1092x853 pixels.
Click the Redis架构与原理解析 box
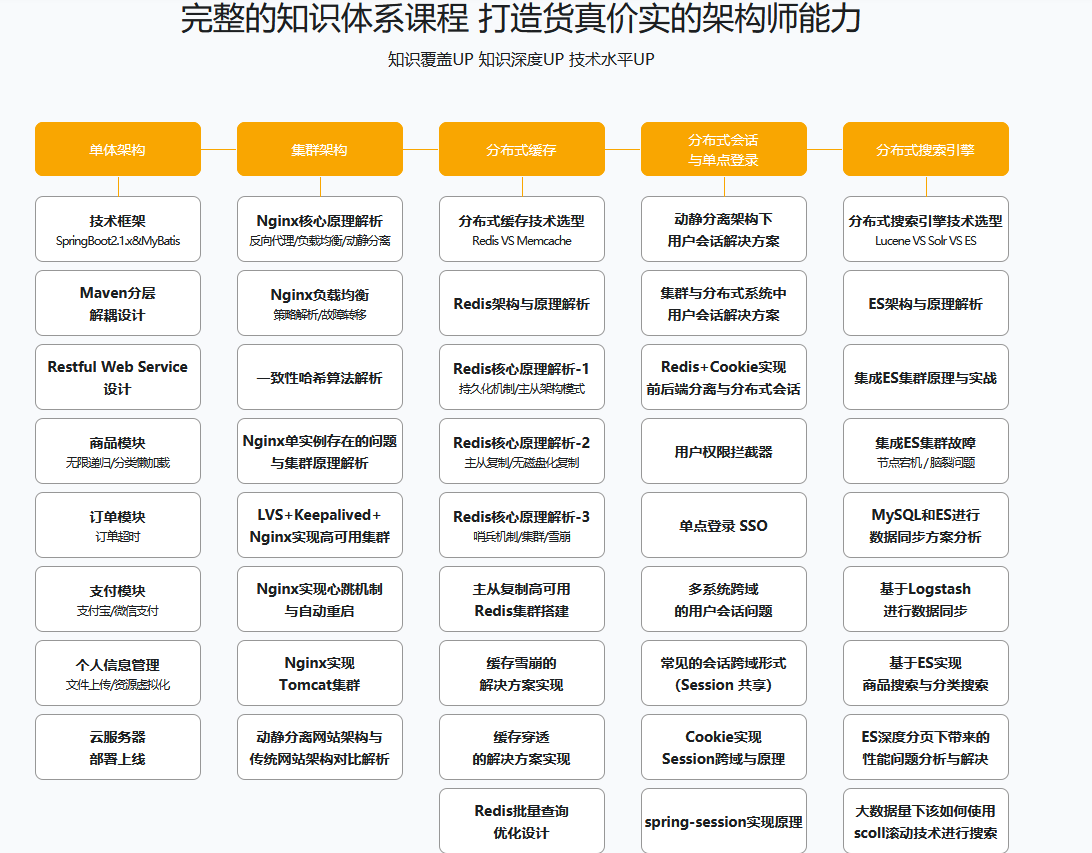[x=522, y=303]
